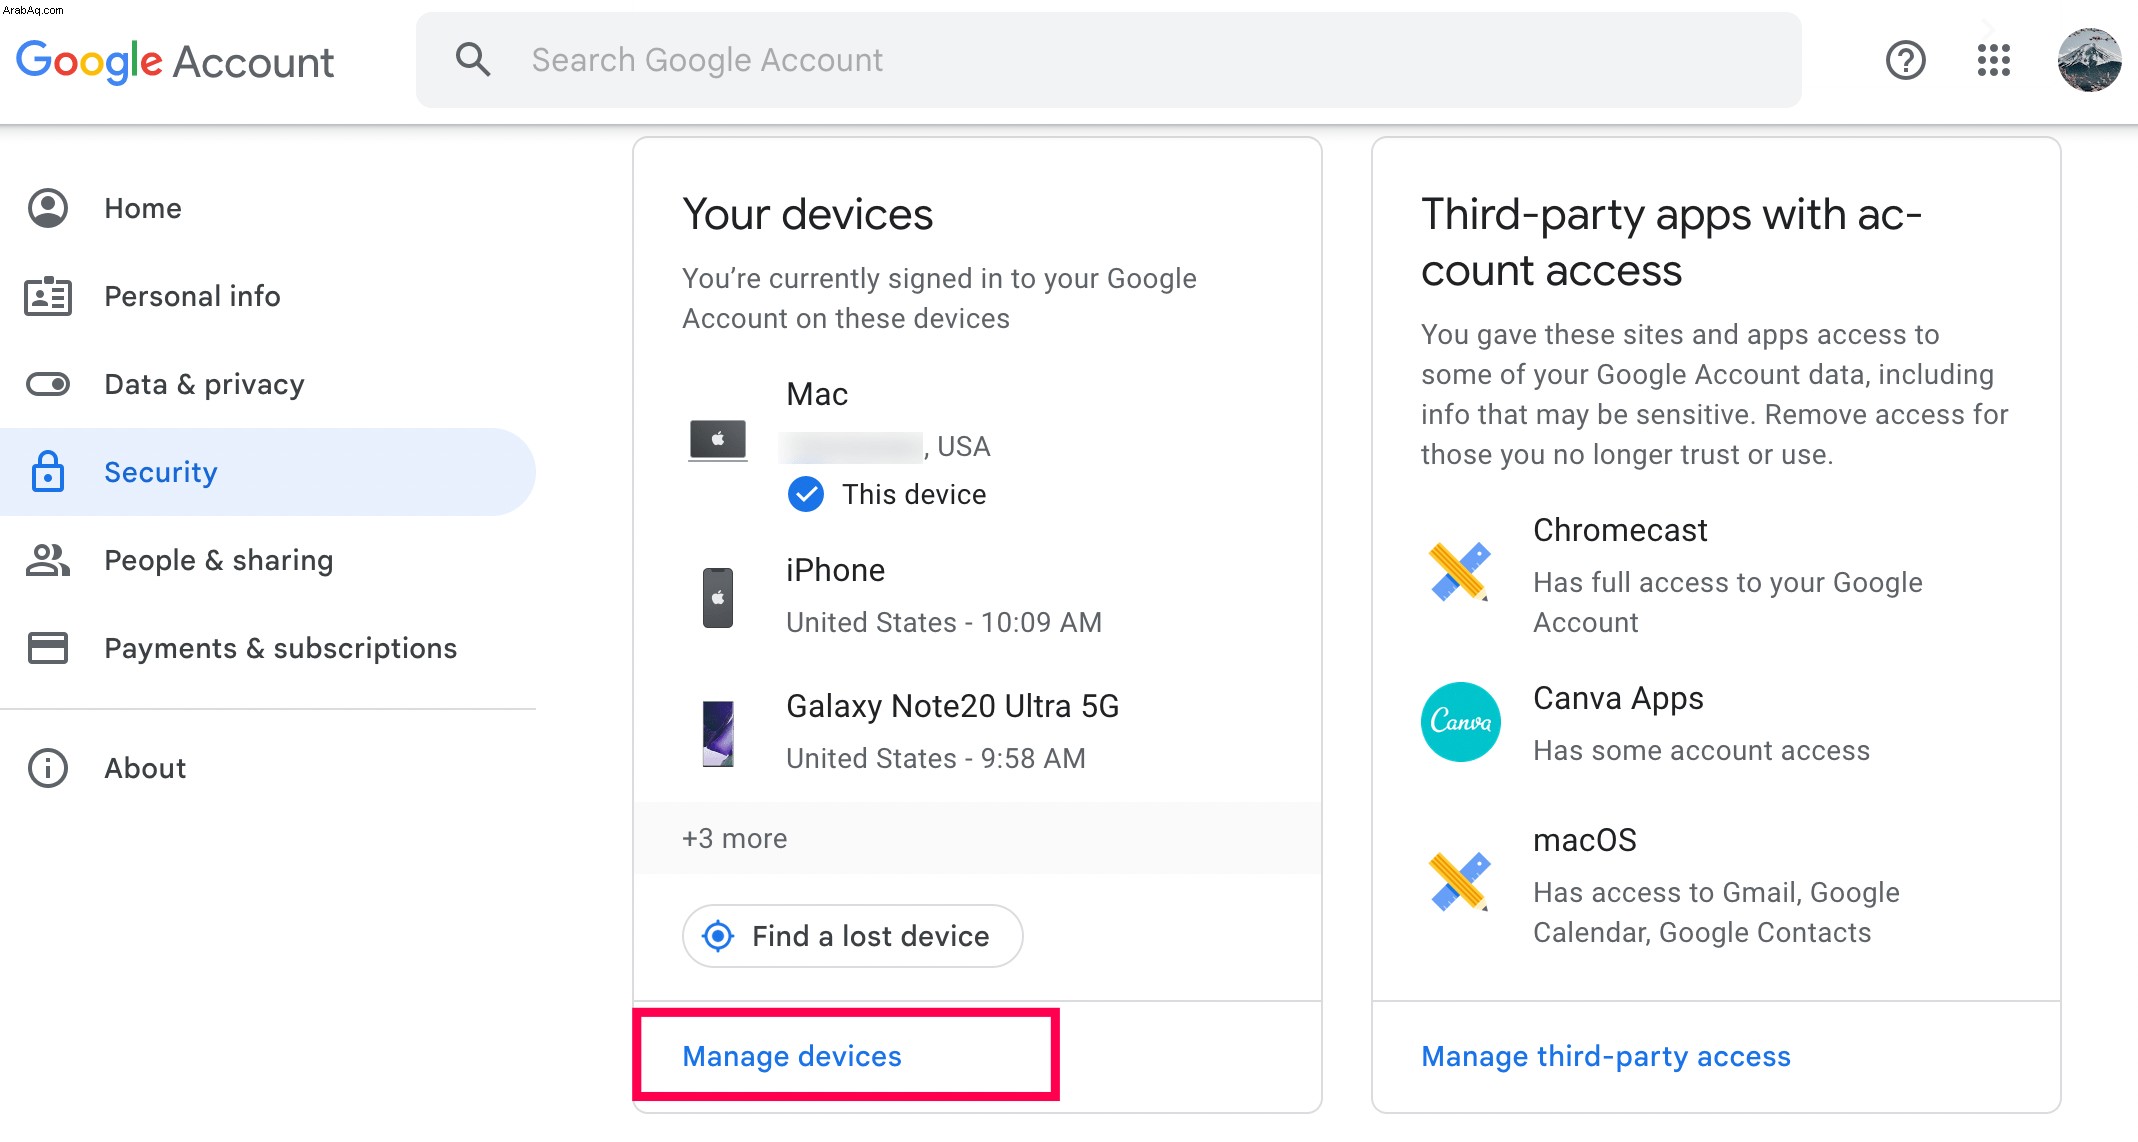Open Payments & subscriptions section

point(268,648)
